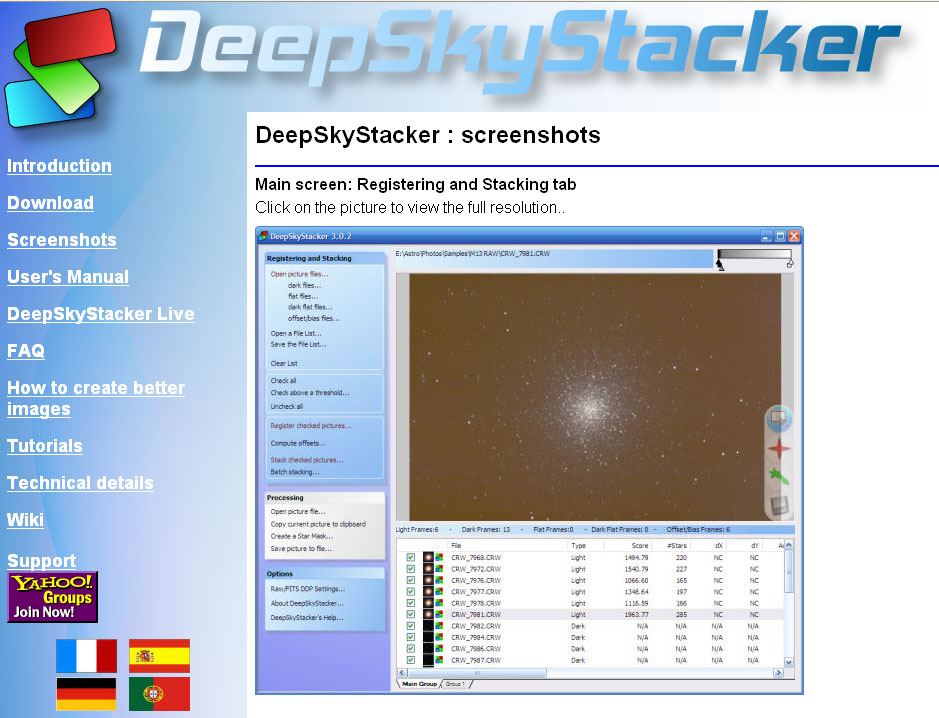Select the red star editing tool icon
Screen dimensions: 939x718
[x=778, y=449]
